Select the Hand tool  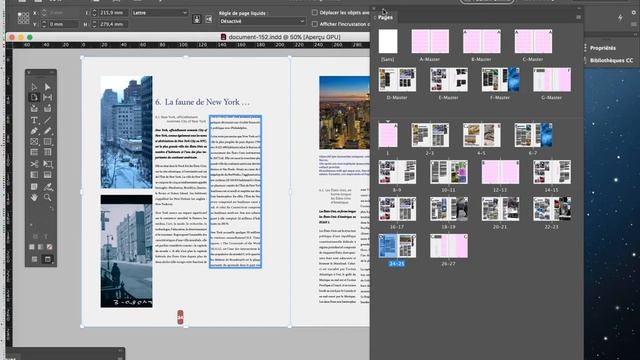[x=34, y=198]
